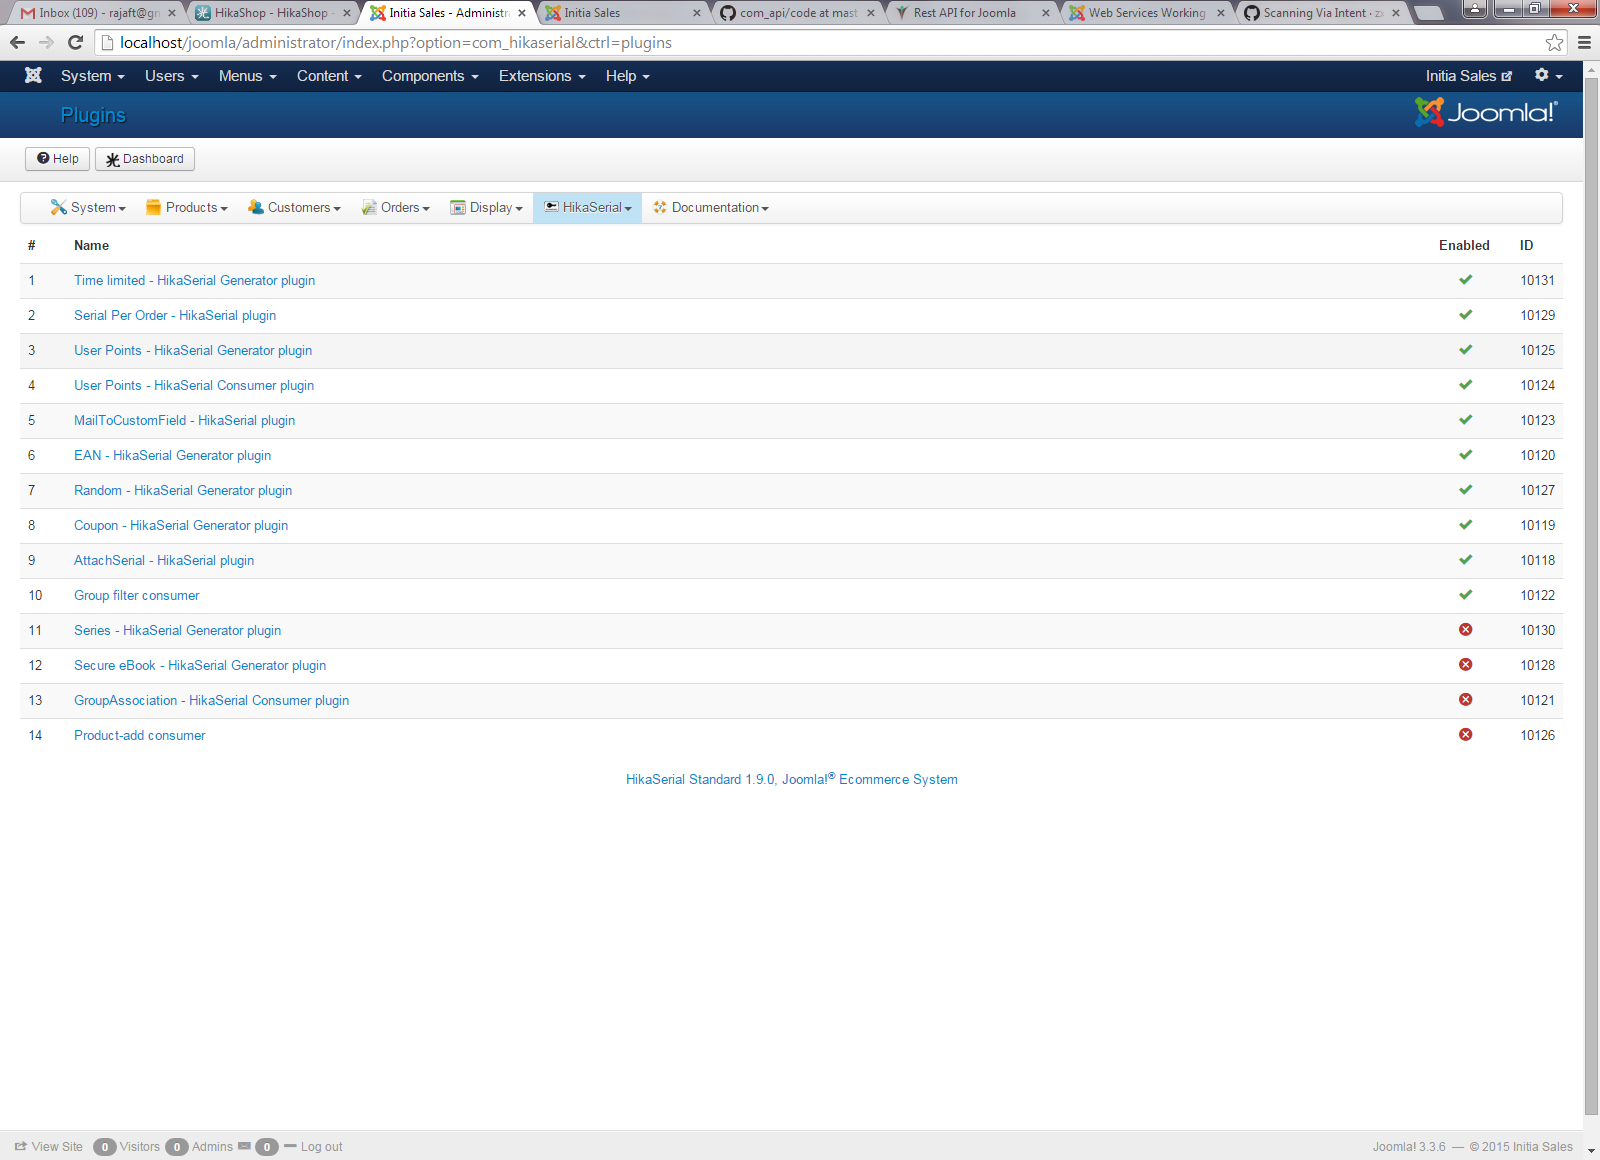Disable User Points Generator plugin
This screenshot has width=1600, height=1160.
[1465, 350]
